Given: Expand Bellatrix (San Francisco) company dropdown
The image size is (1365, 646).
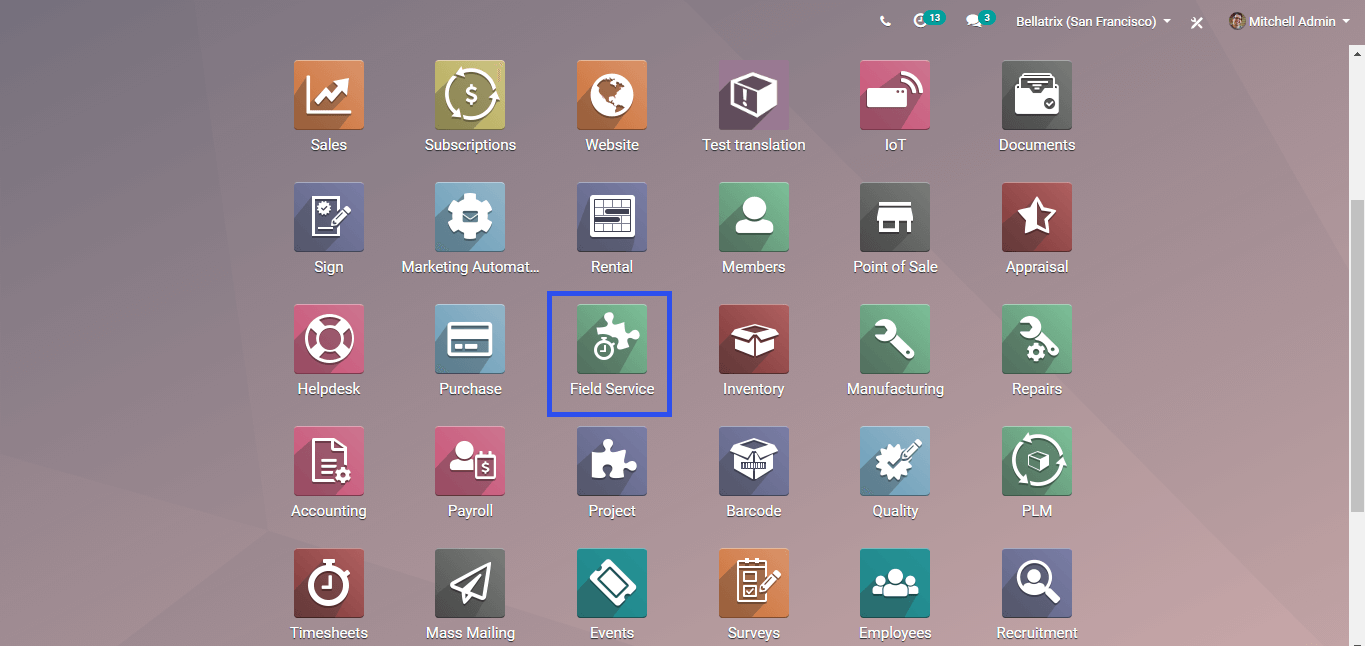Looking at the screenshot, I should [x=1093, y=21].
